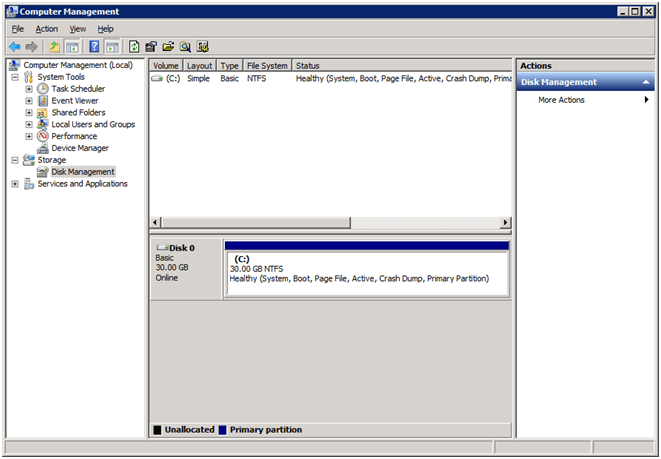The height and width of the screenshot is (459, 661).
Task: Click the Status column header
Action: click(x=308, y=66)
